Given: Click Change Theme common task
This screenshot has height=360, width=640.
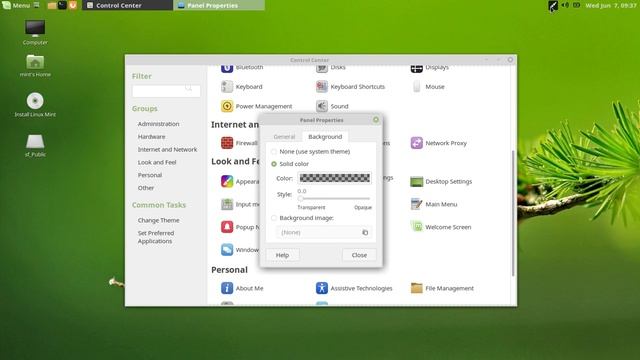Looking at the screenshot, I should coord(158,220).
